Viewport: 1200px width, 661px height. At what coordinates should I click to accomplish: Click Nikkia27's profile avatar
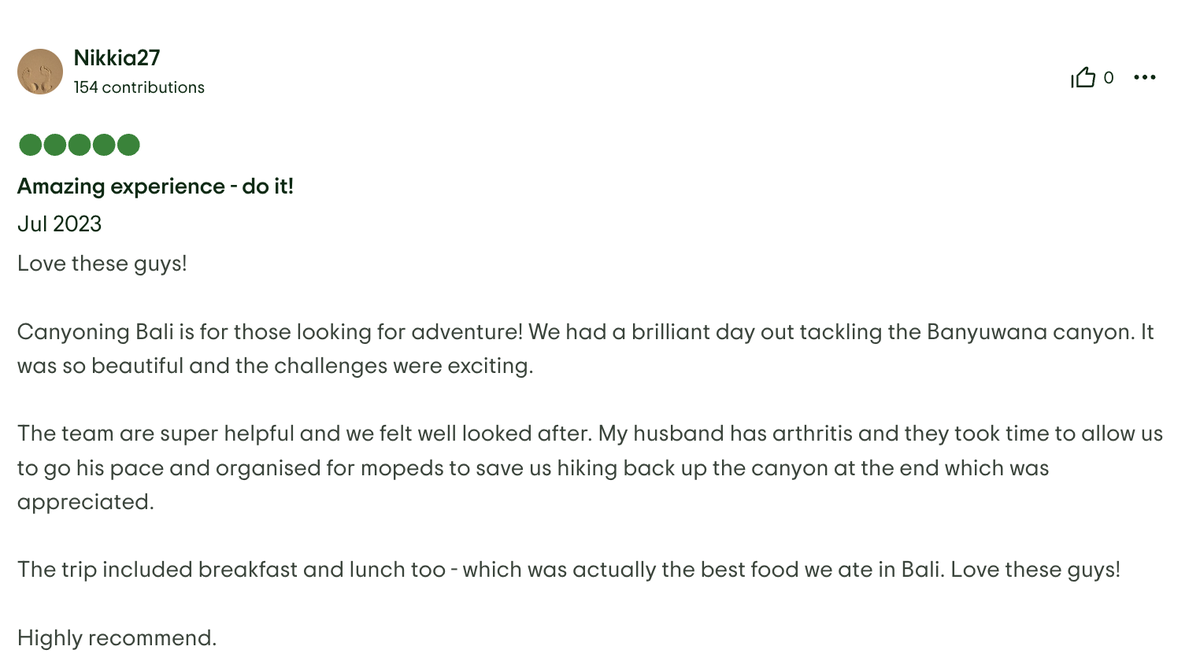pos(40,72)
